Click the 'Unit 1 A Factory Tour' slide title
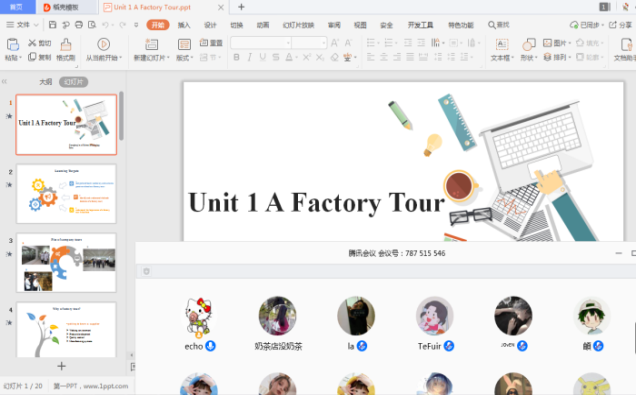Image resolution: width=636 pixels, height=395 pixels. [316, 202]
